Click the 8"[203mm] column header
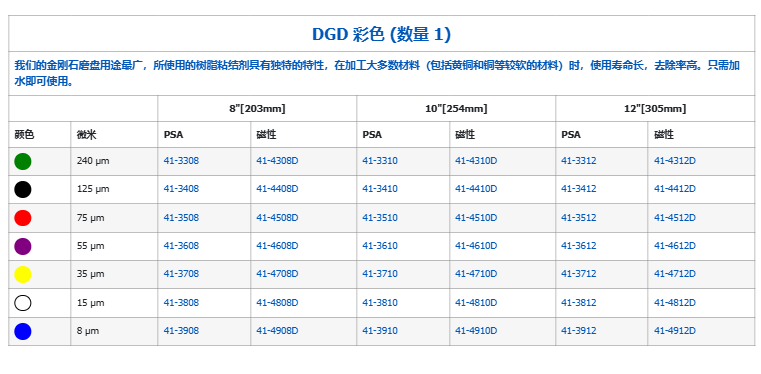 (x=257, y=109)
